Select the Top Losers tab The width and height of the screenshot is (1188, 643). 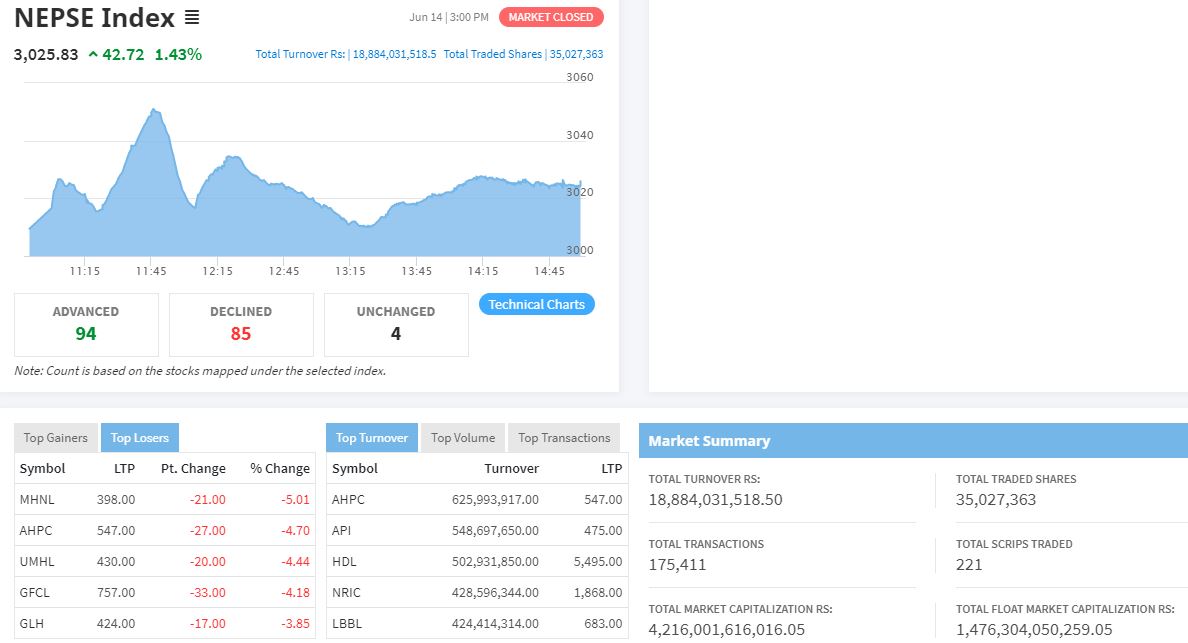point(139,438)
